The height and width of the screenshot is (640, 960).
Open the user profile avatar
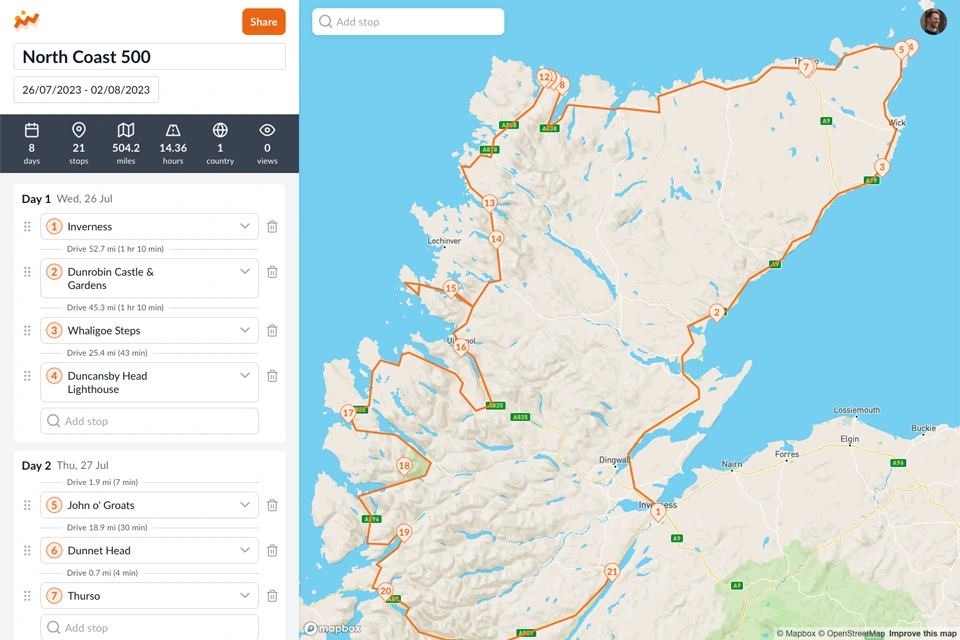click(933, 22)
